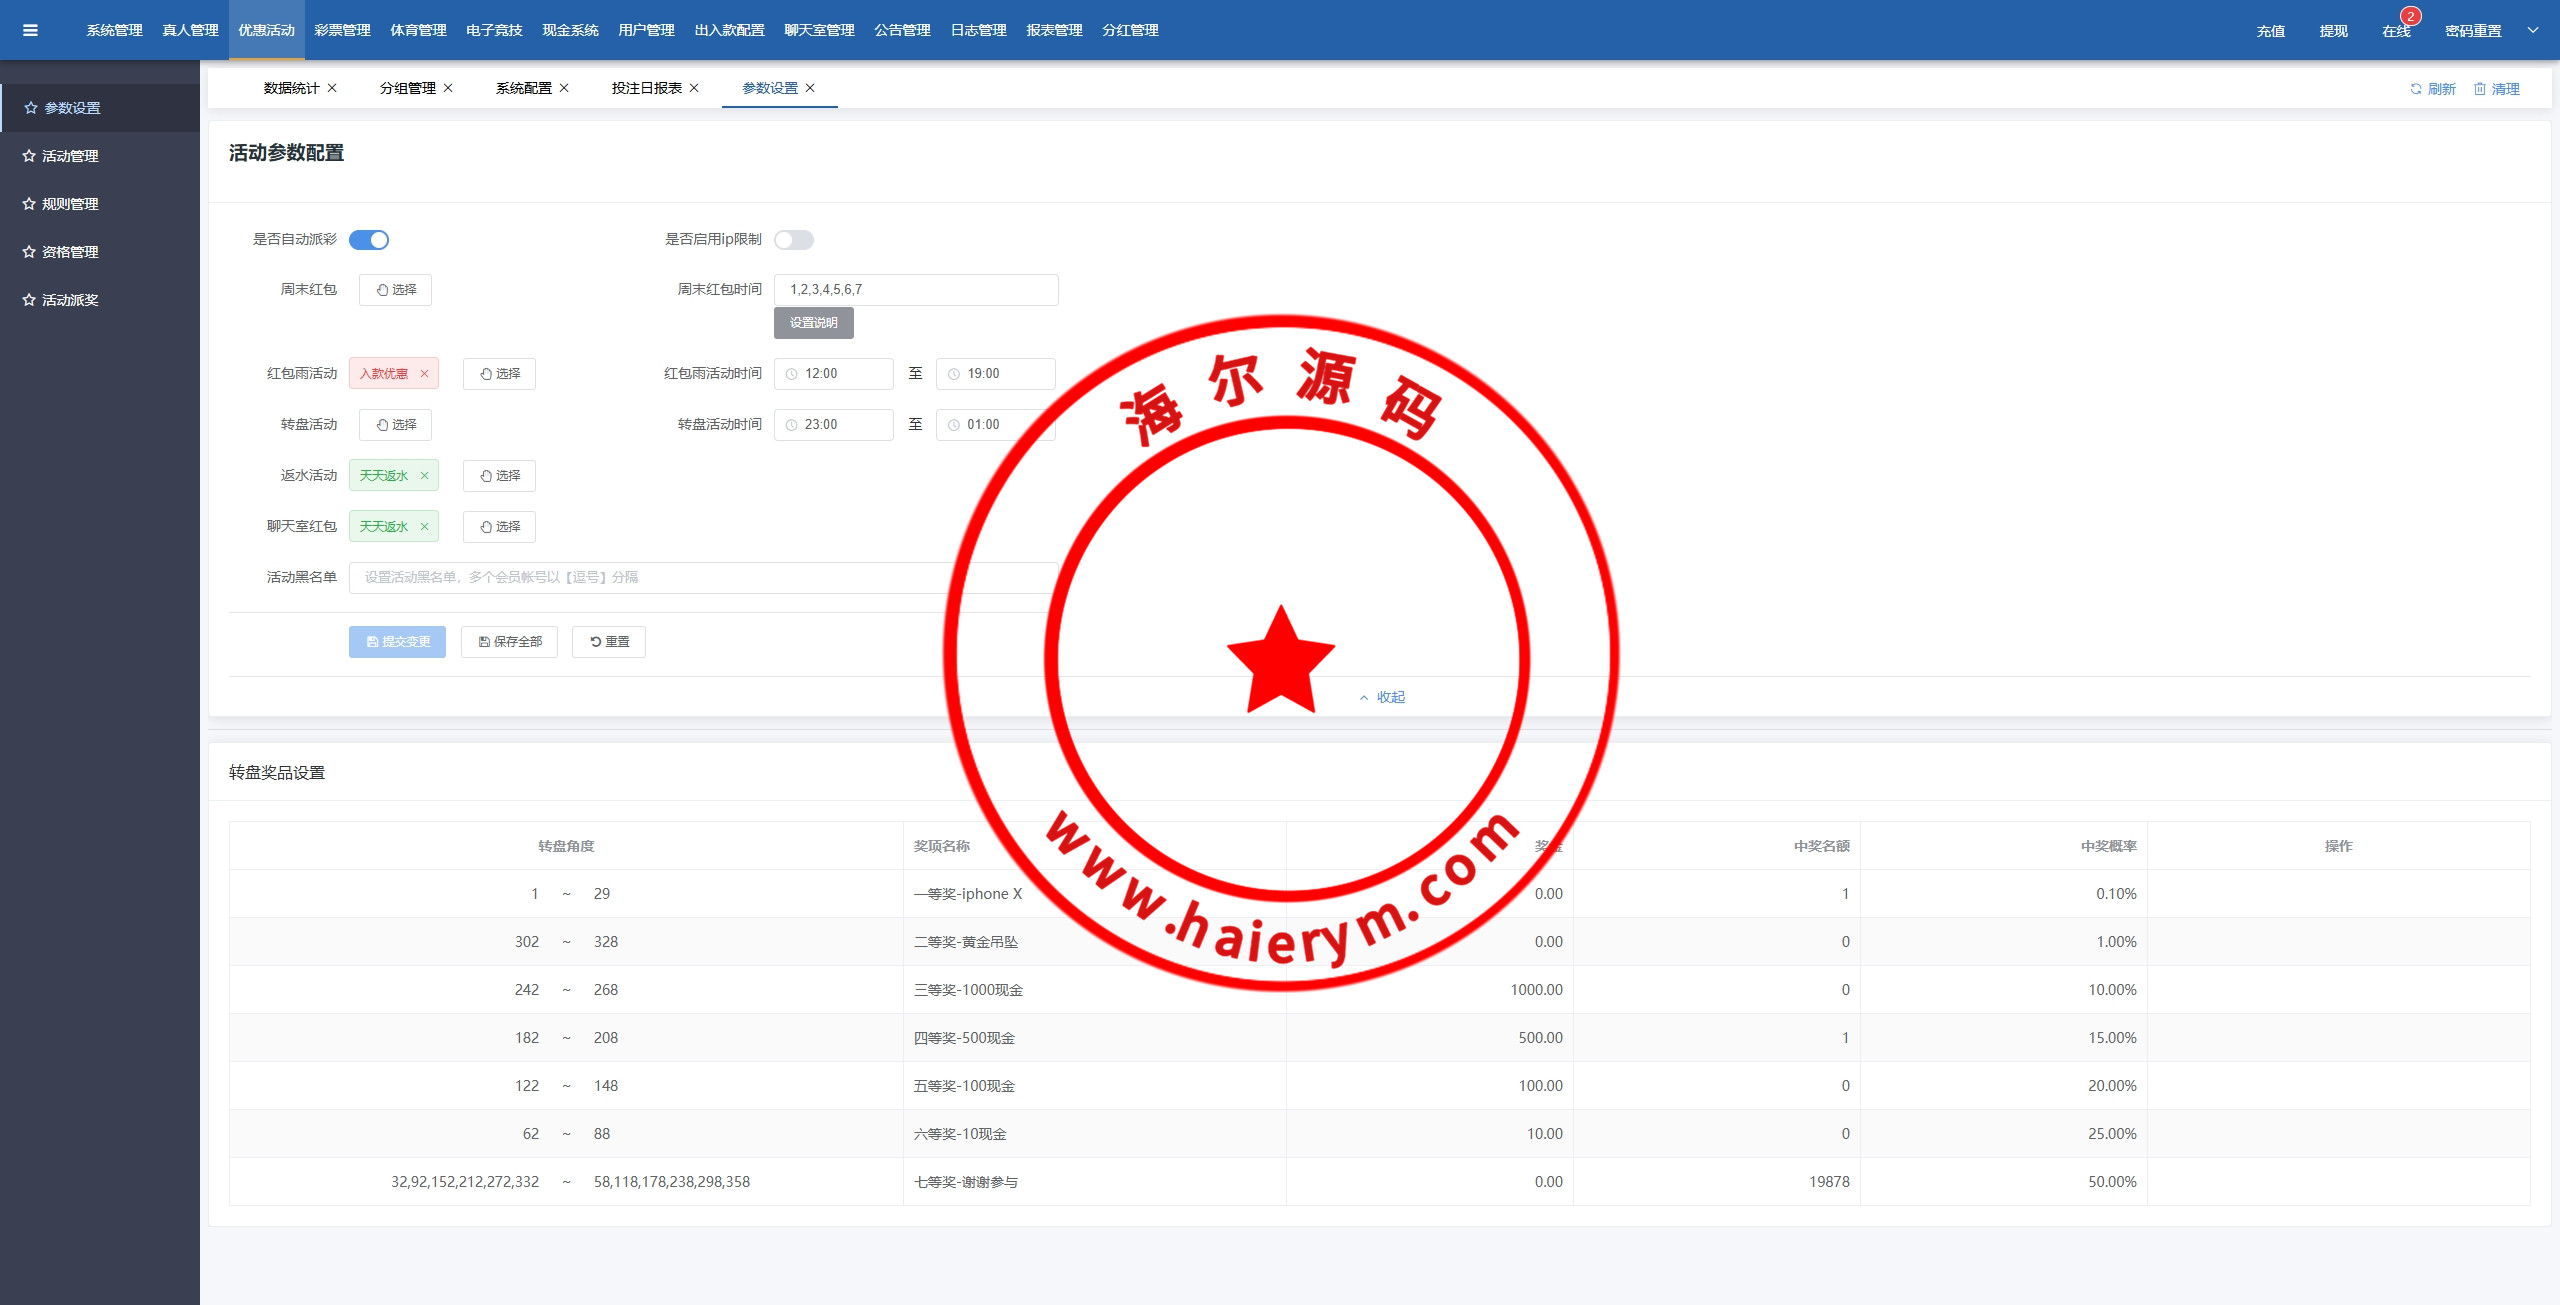Click the 刷新 refresh icon

(2415, 89)
